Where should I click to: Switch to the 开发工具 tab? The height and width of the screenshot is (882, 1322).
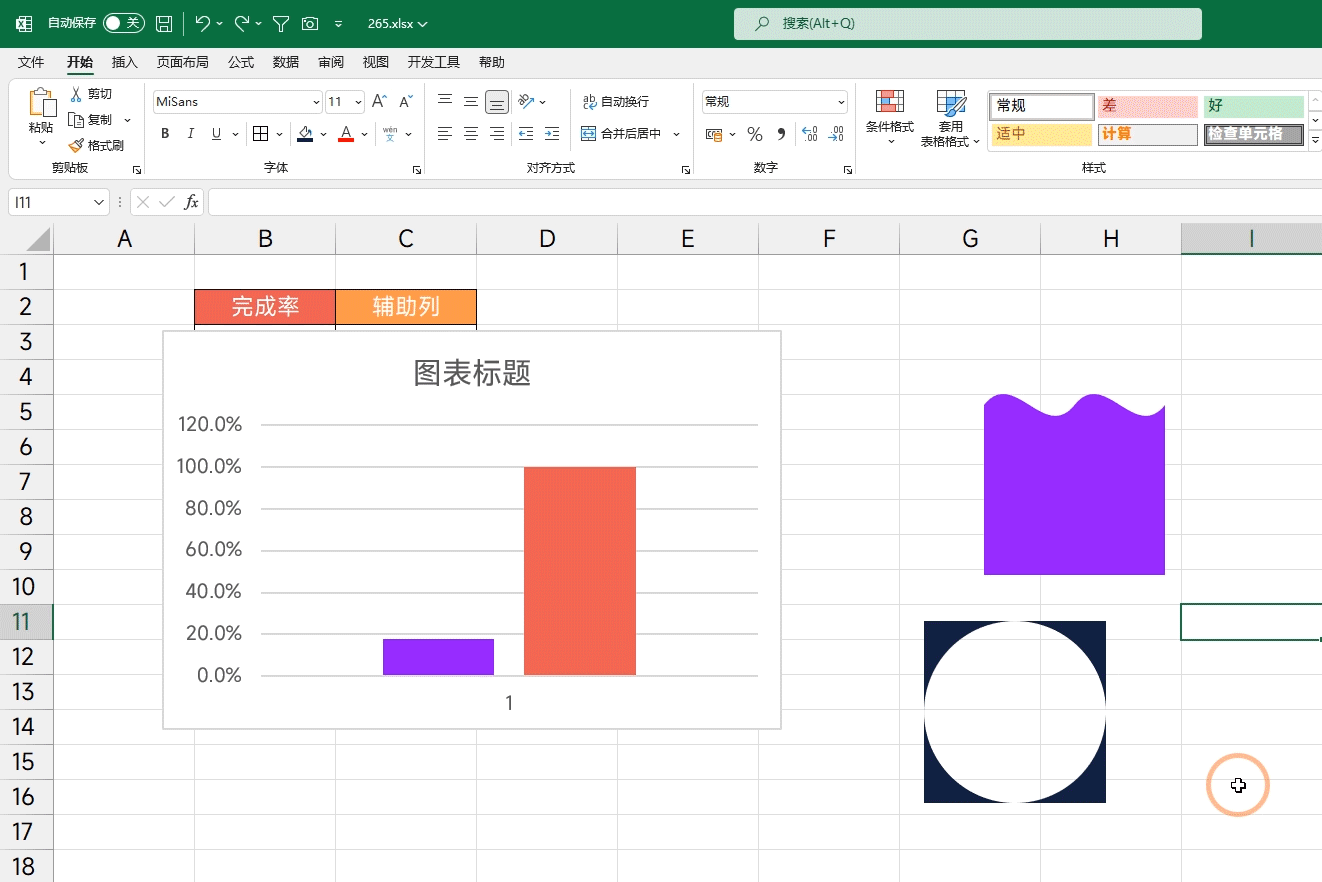click(434, 62)
